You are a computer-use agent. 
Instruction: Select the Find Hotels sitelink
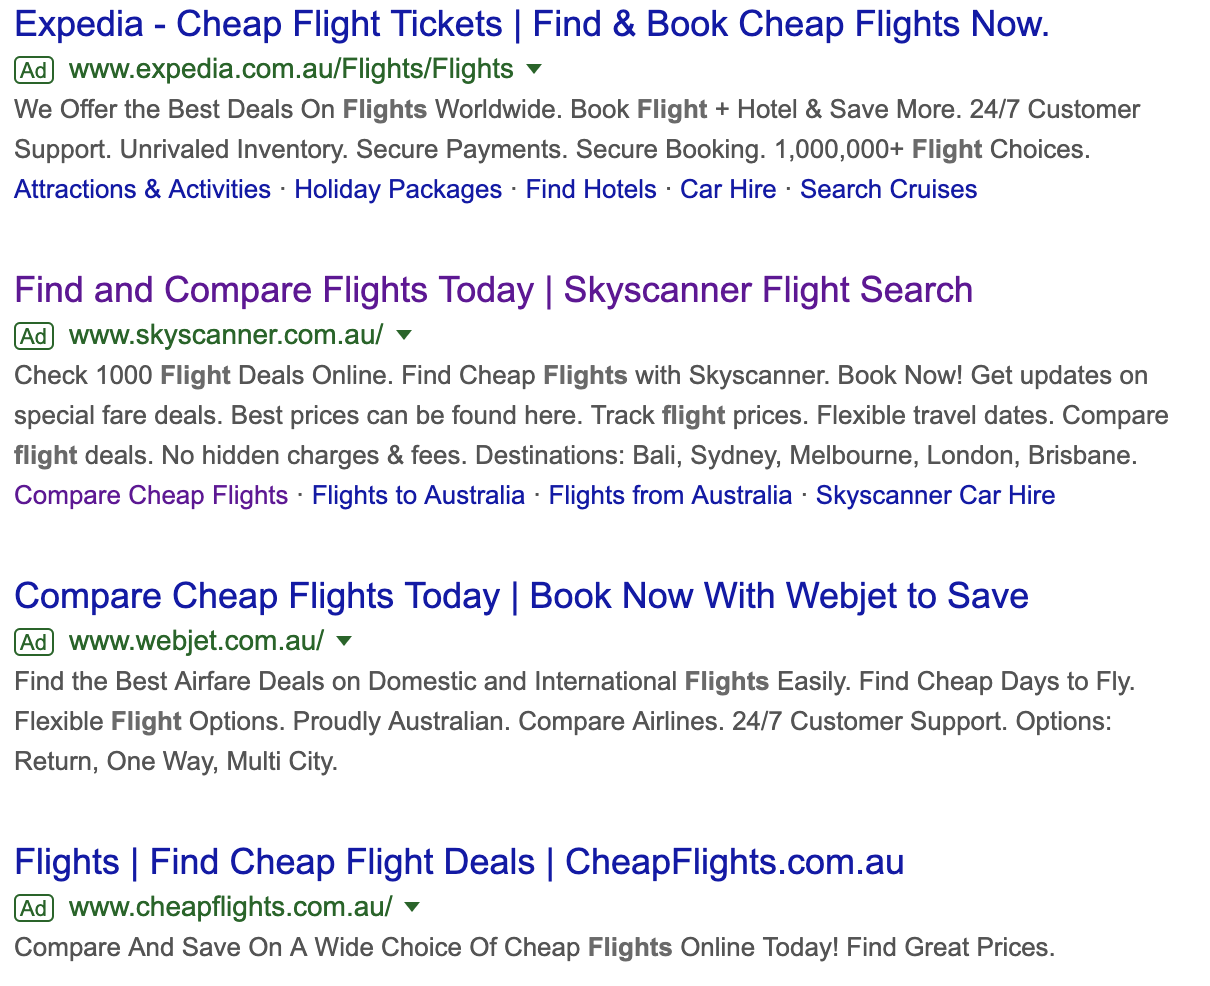tap(591, 190)
